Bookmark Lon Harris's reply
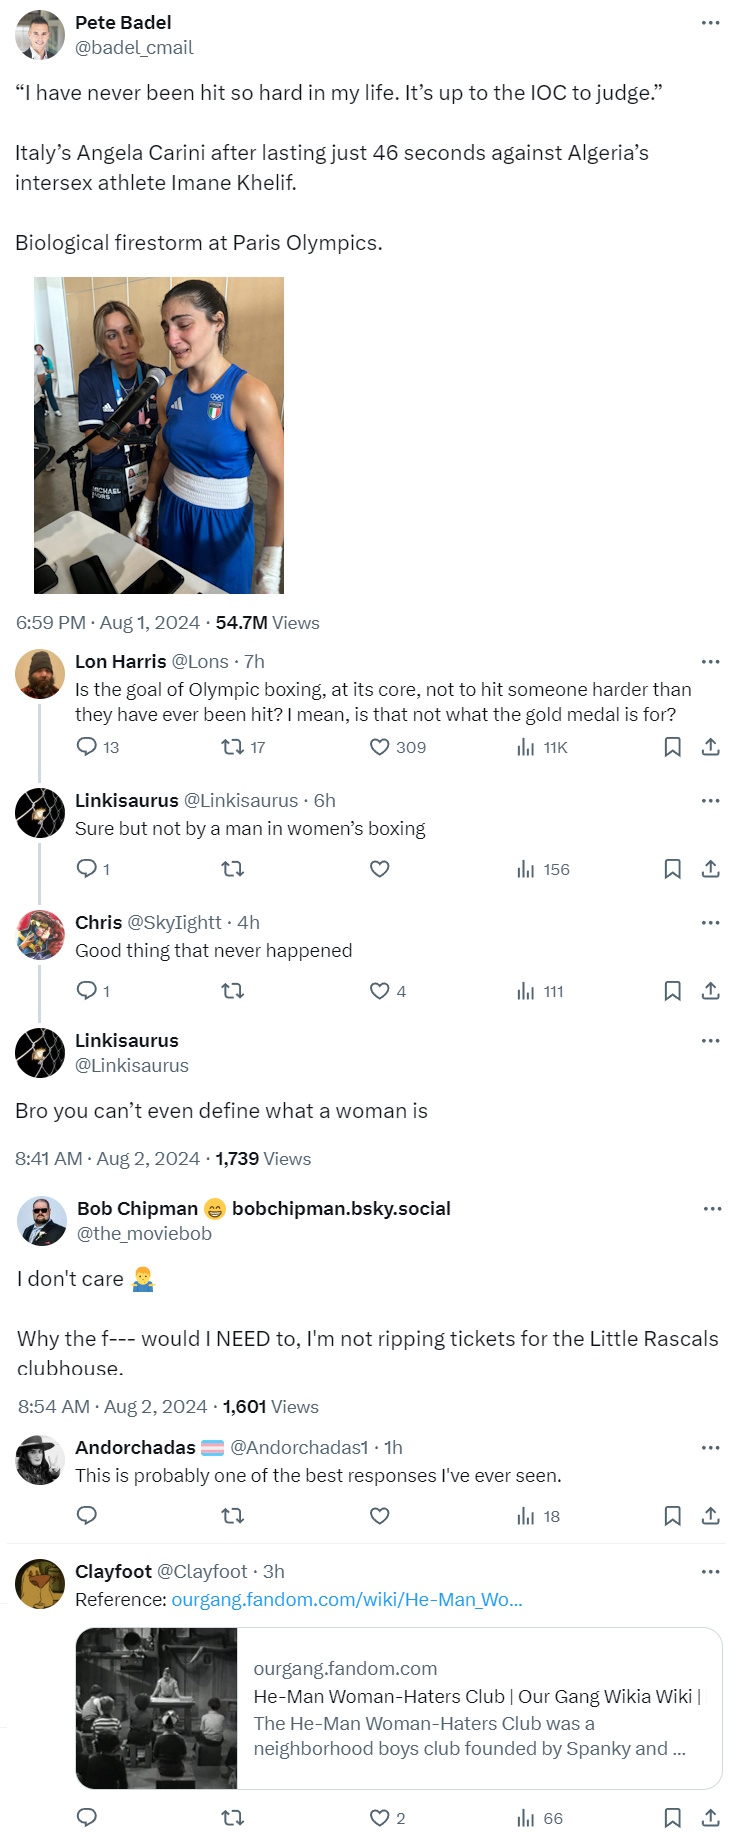This screenshot has width=737, height=1834. point(672,747)
